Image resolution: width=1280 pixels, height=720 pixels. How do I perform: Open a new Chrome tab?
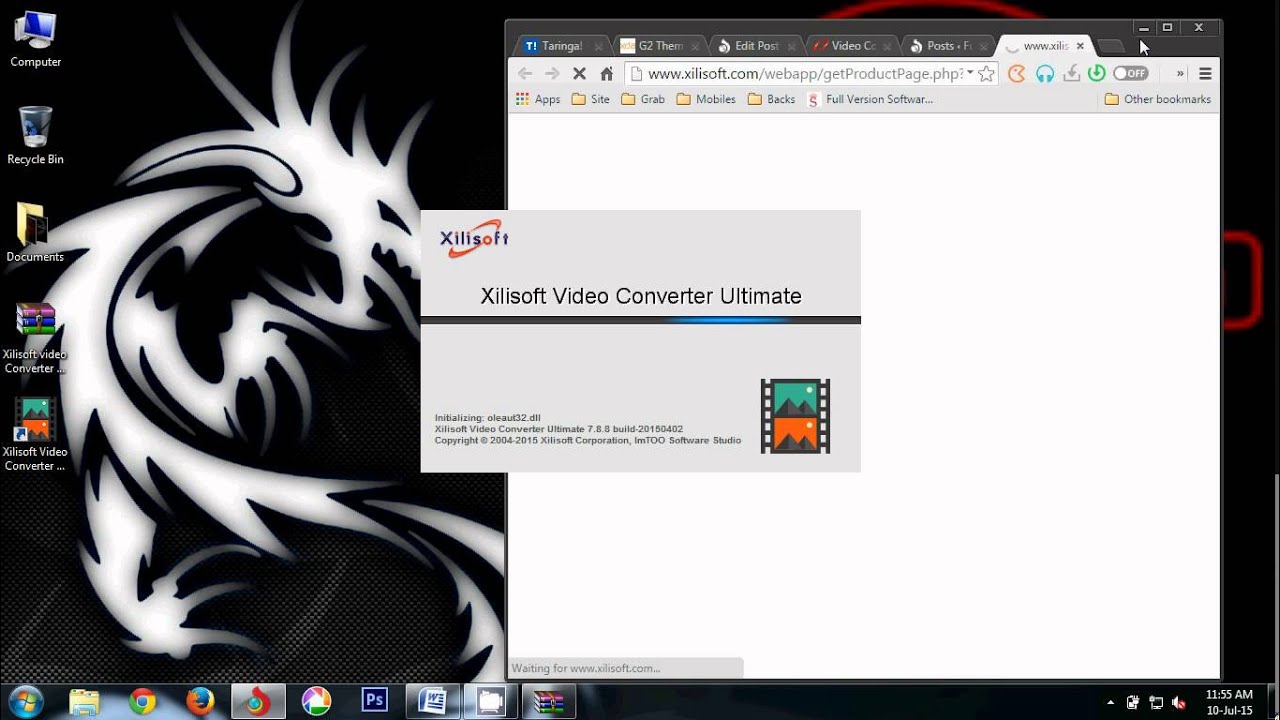pyautogui.click(x=1110, y=46)
